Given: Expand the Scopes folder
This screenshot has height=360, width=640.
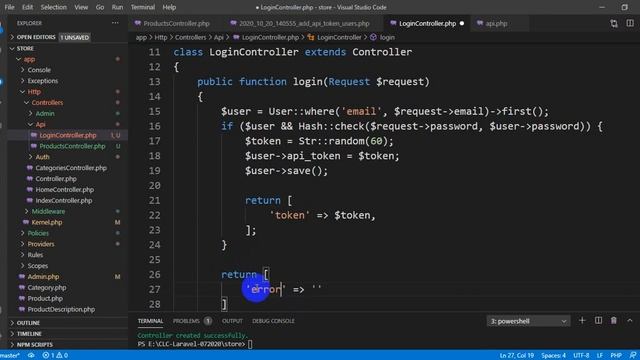Looking at the screenshot, I should tap(38, 266).
